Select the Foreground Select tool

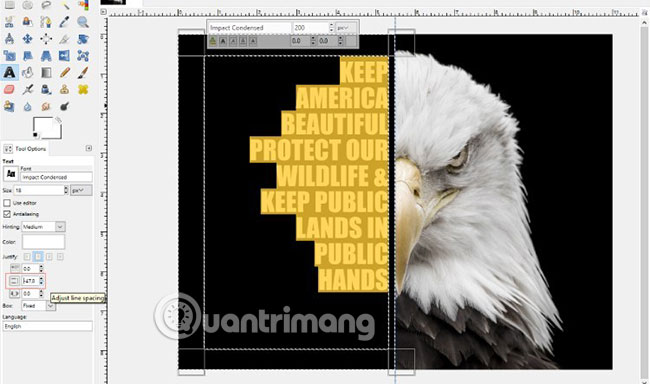[x=27, y=22]
